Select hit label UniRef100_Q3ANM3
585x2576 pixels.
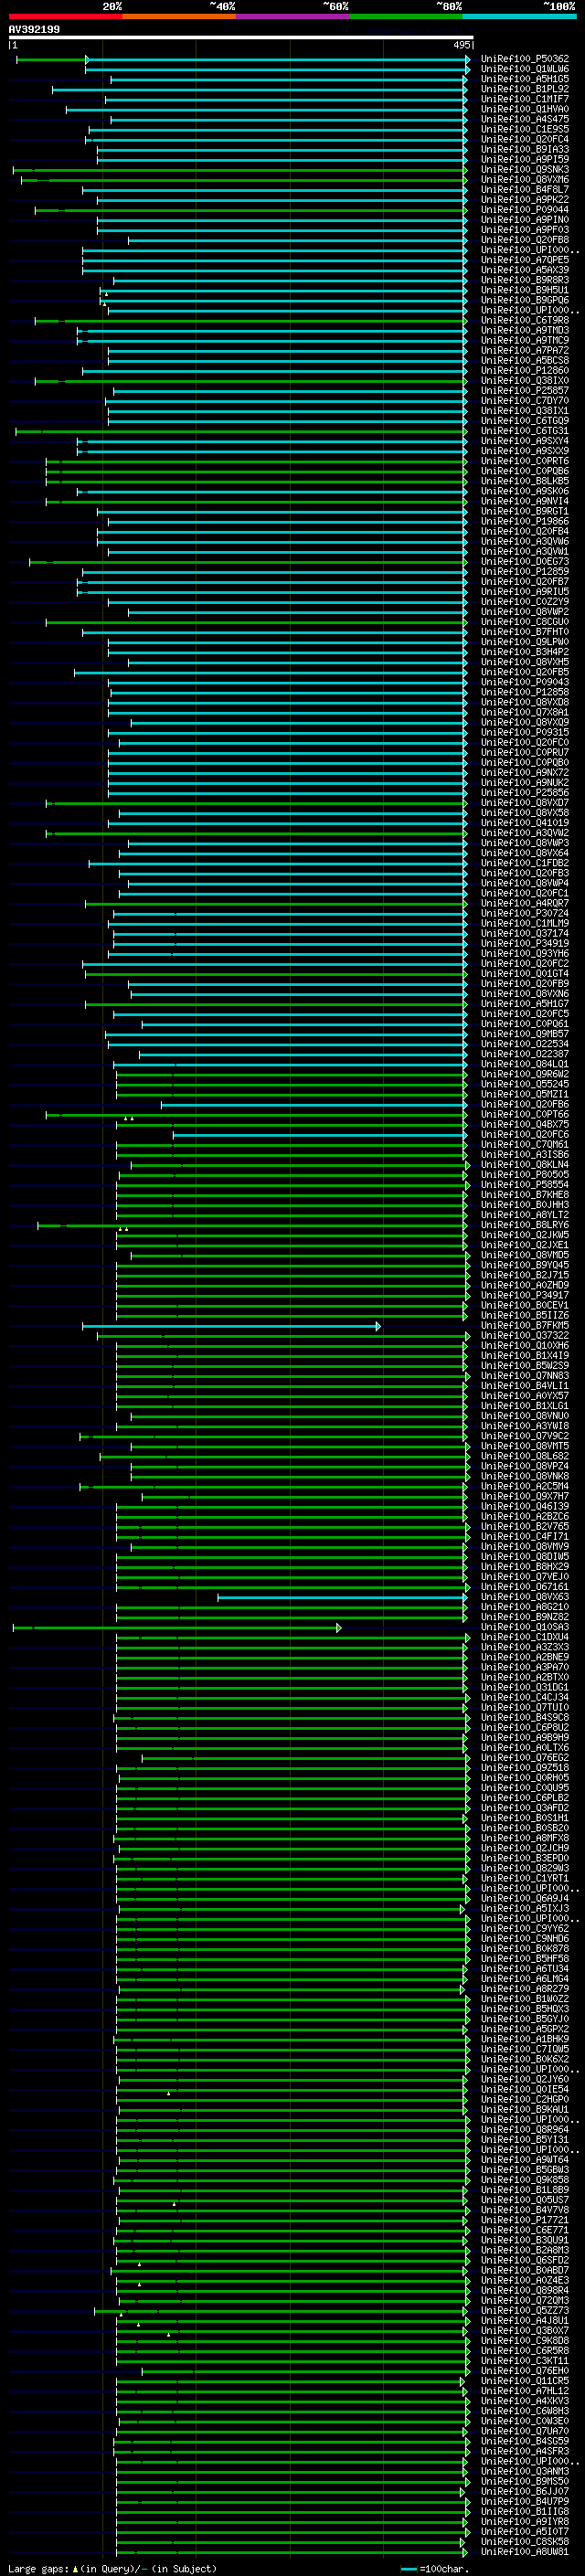click(525, 2472)
